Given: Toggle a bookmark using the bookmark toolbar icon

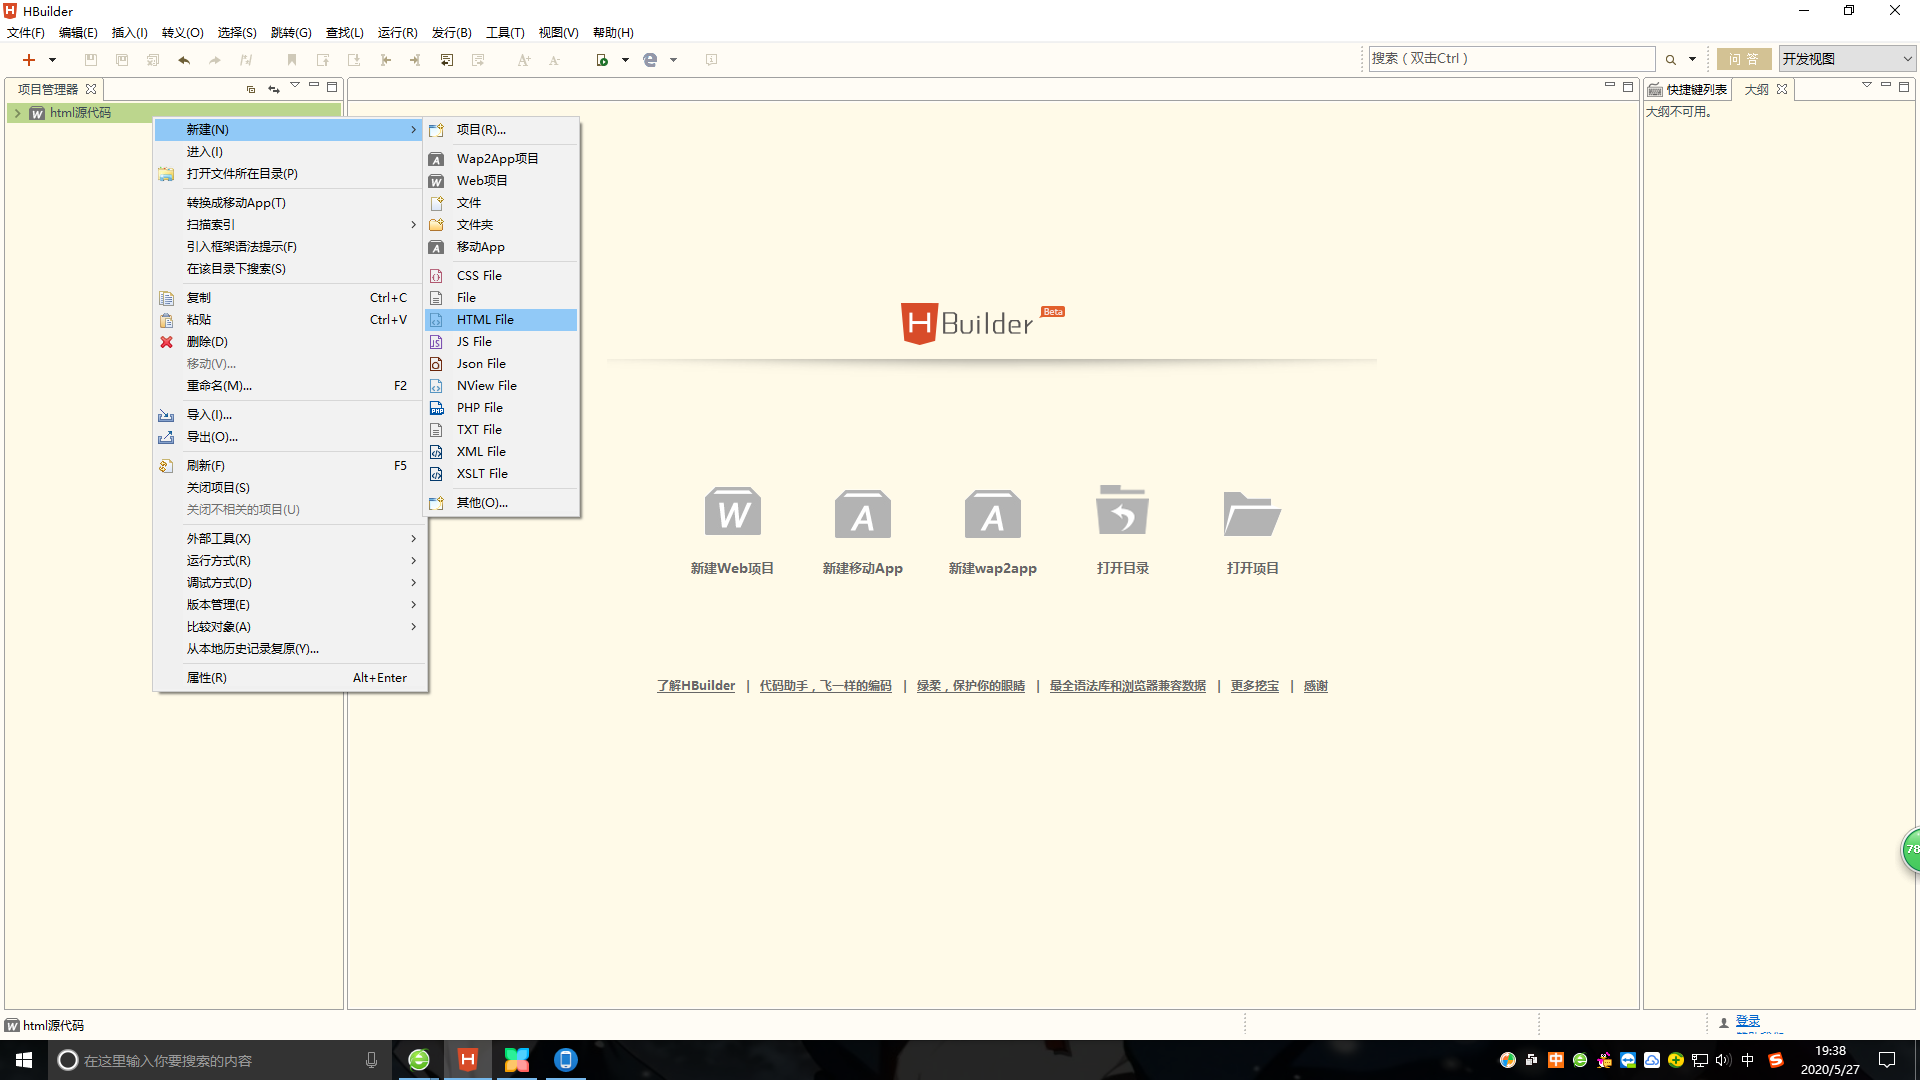Looking at the screenshot, I should point(291,60).
